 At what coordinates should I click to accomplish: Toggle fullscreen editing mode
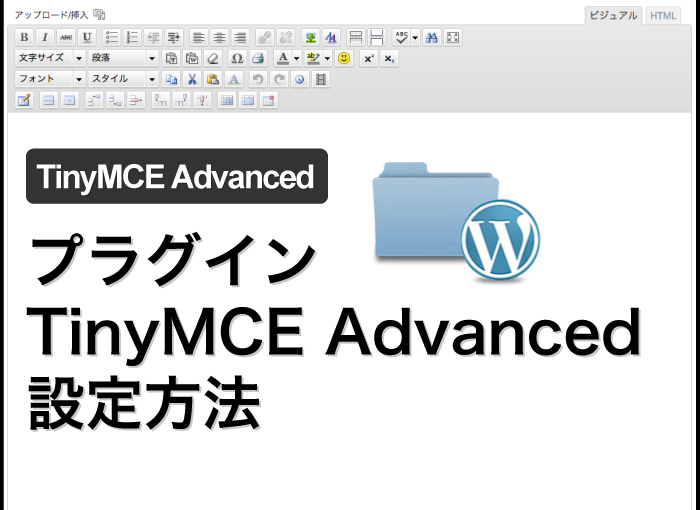(x=453, y=38)
